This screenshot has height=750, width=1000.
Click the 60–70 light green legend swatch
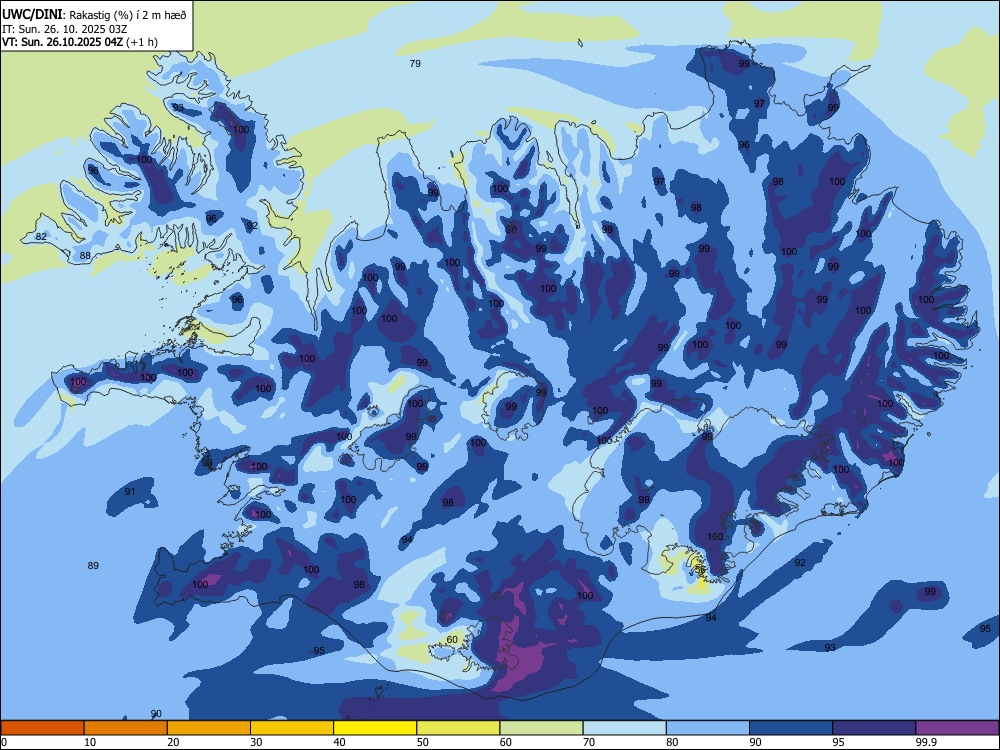(541, 728)
